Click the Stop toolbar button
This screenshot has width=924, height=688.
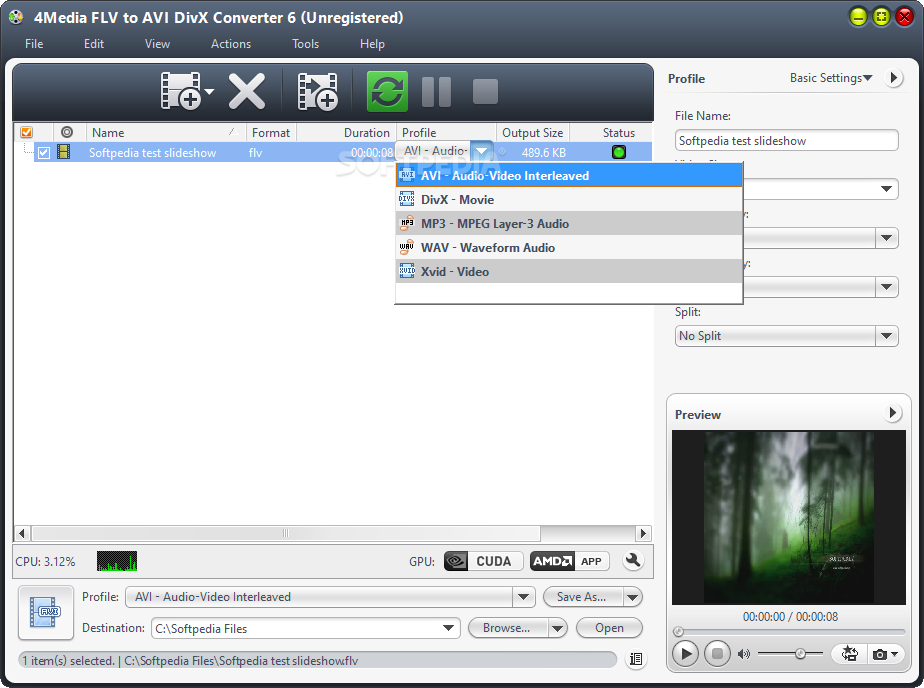pyautogui.click(x=485, y=92)
